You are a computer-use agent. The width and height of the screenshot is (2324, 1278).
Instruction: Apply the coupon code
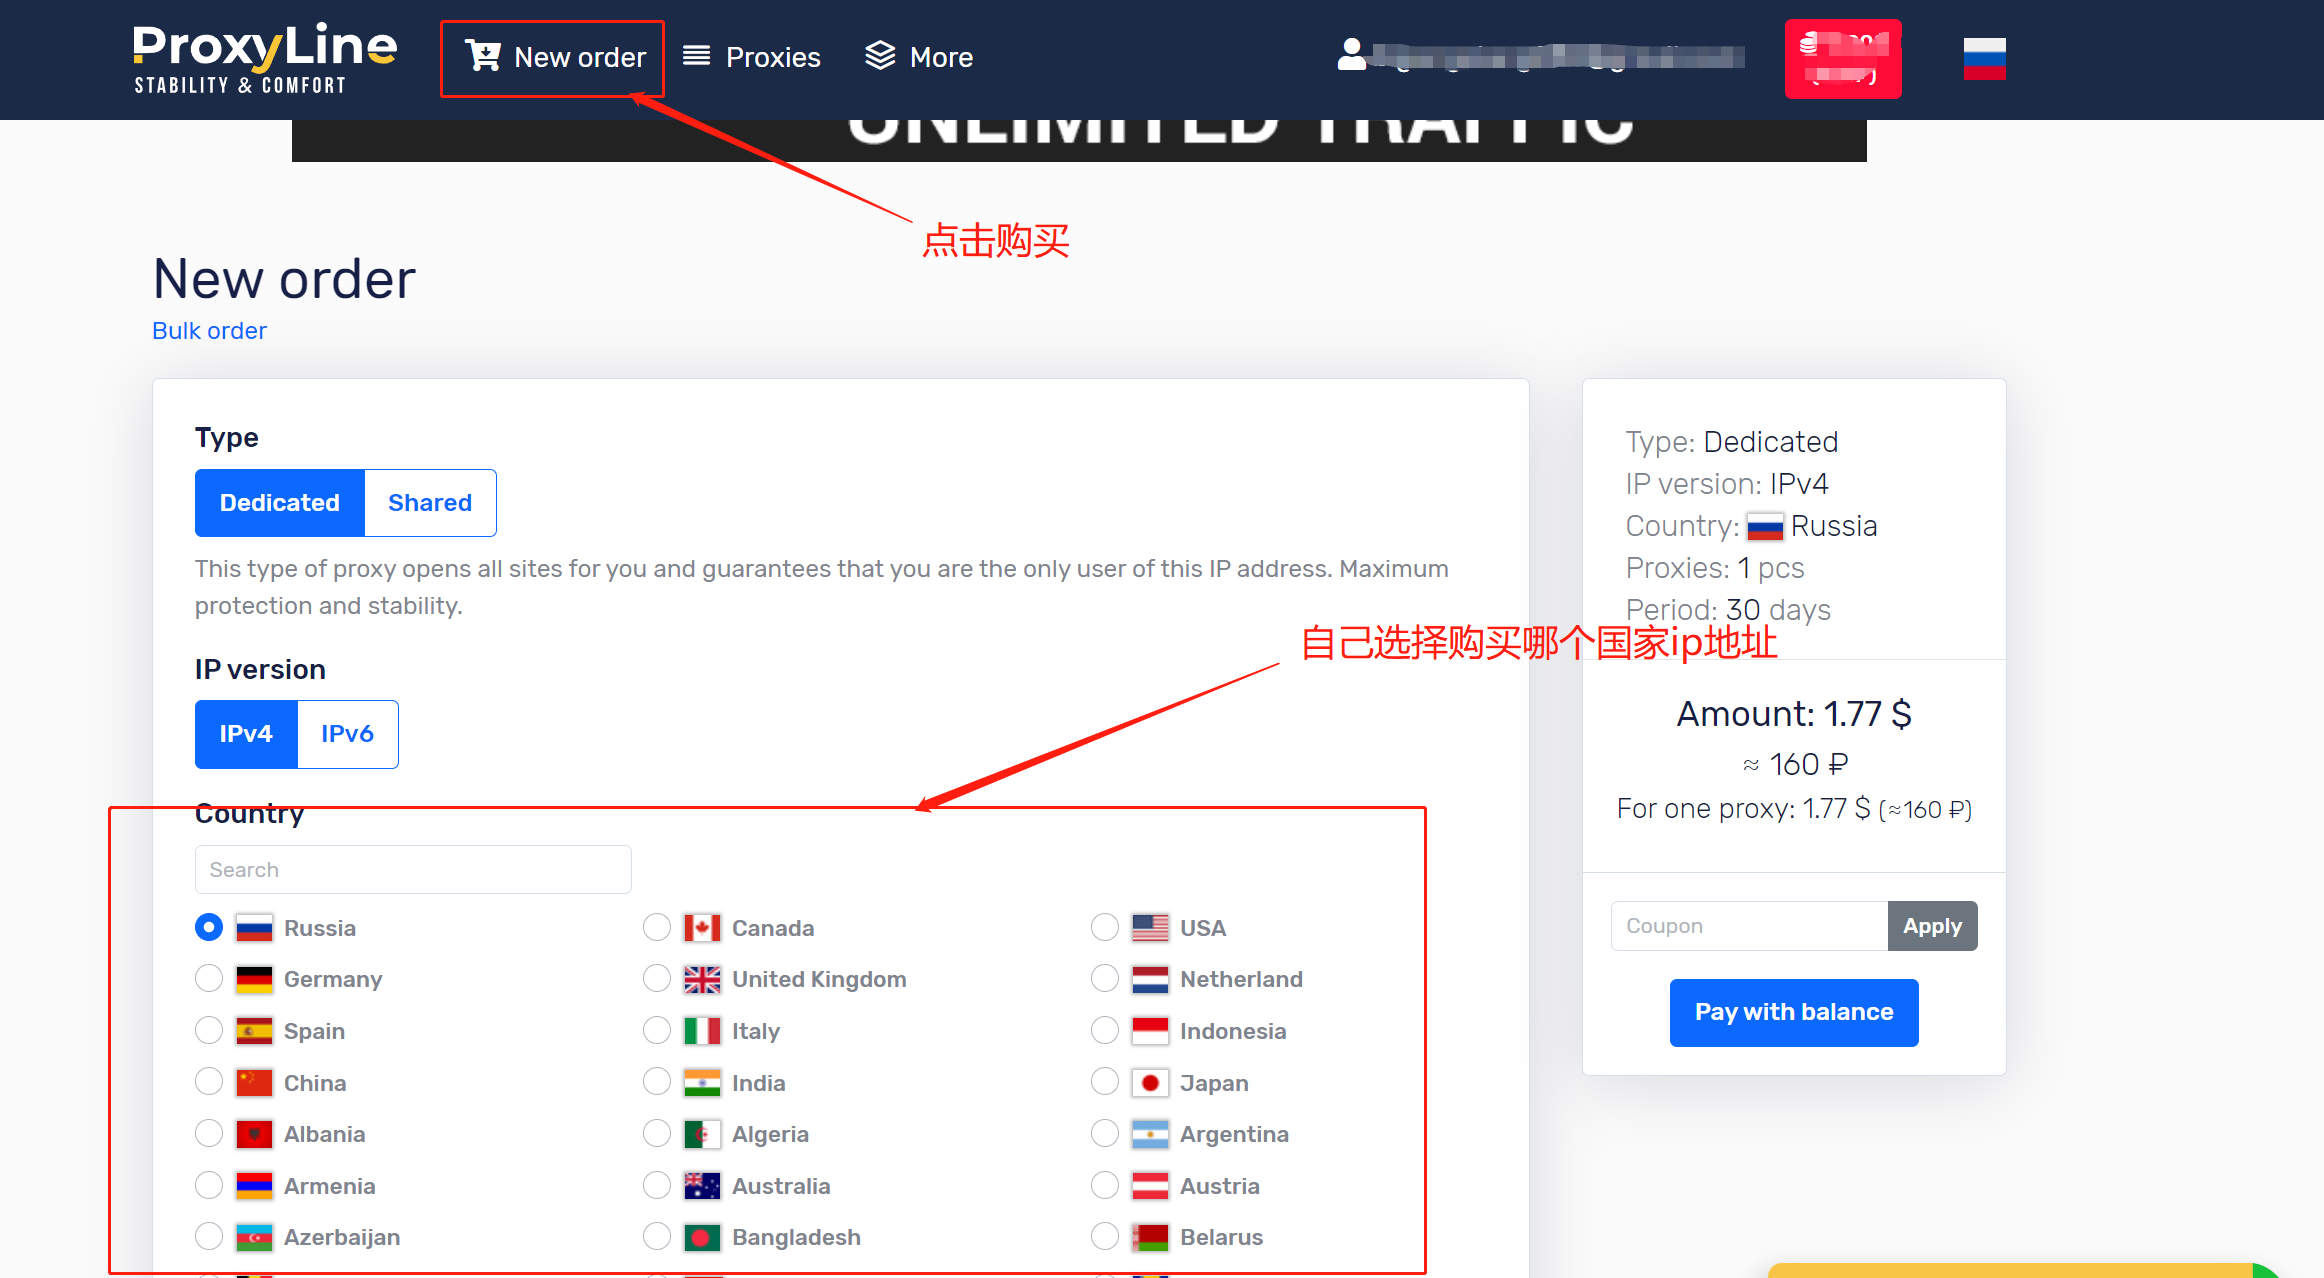[1932, 926]
